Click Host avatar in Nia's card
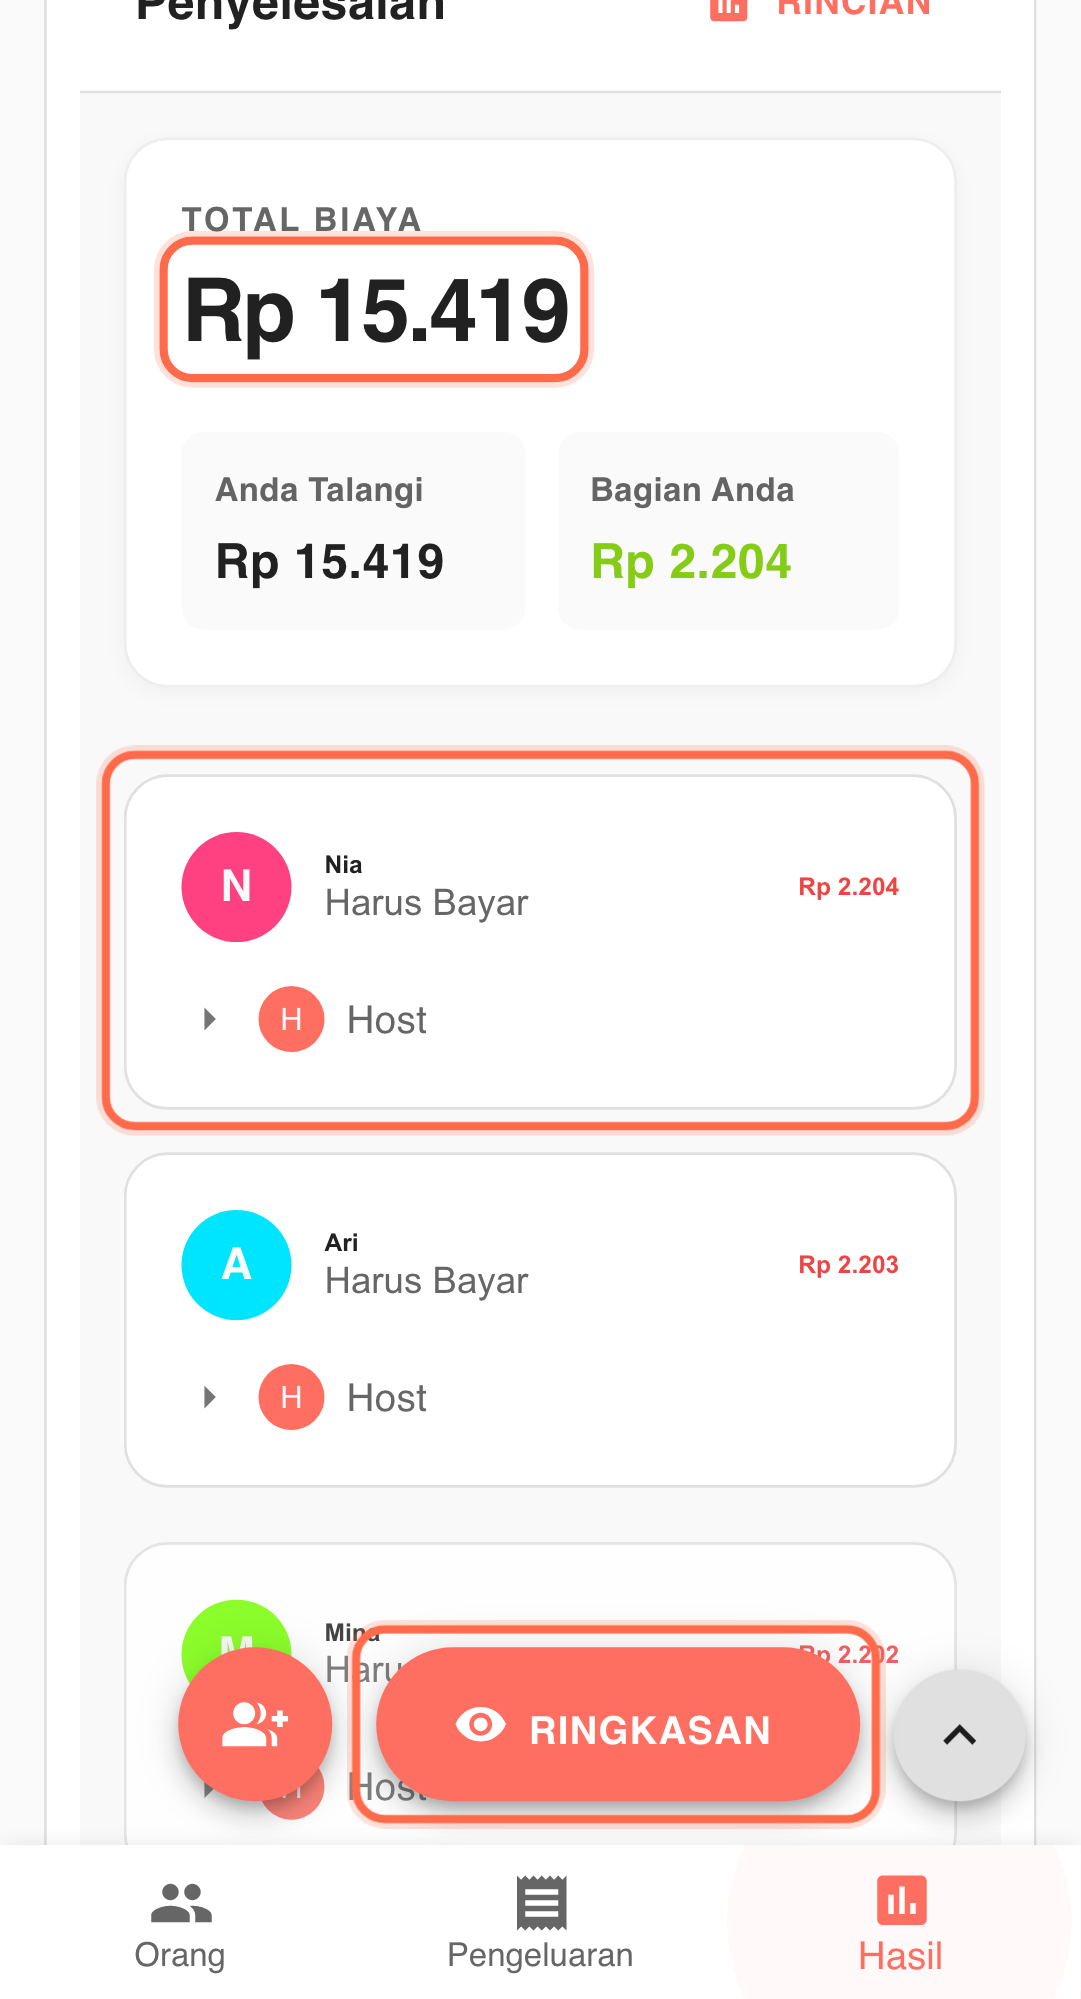This screenshot has height=1999, width=1081. click(291, 1019)
